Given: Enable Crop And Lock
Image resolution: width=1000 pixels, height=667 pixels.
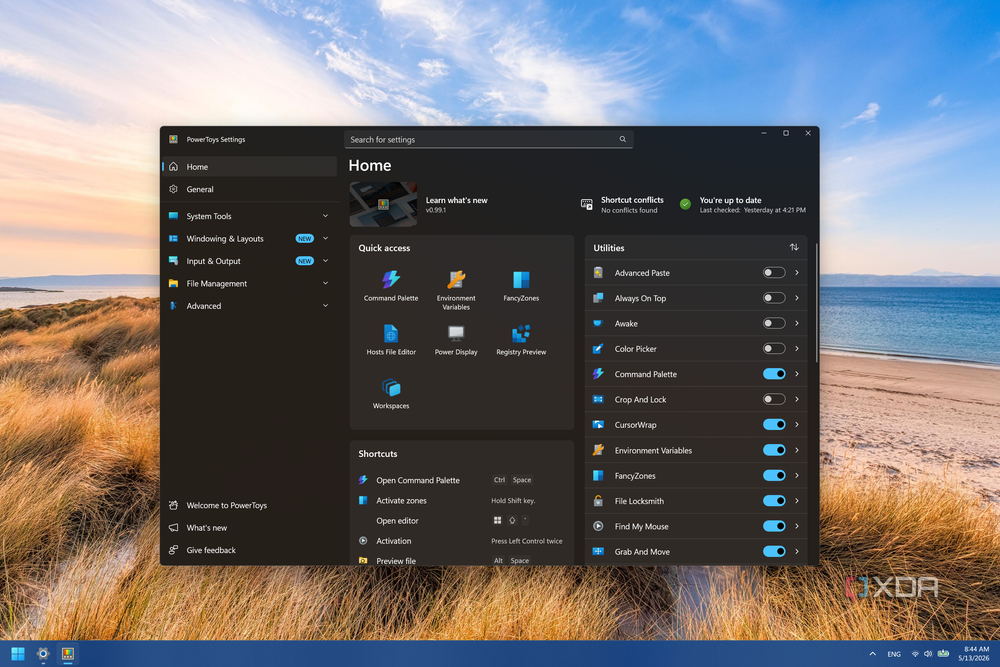Looking at the screenshot, I should (774, 399).
